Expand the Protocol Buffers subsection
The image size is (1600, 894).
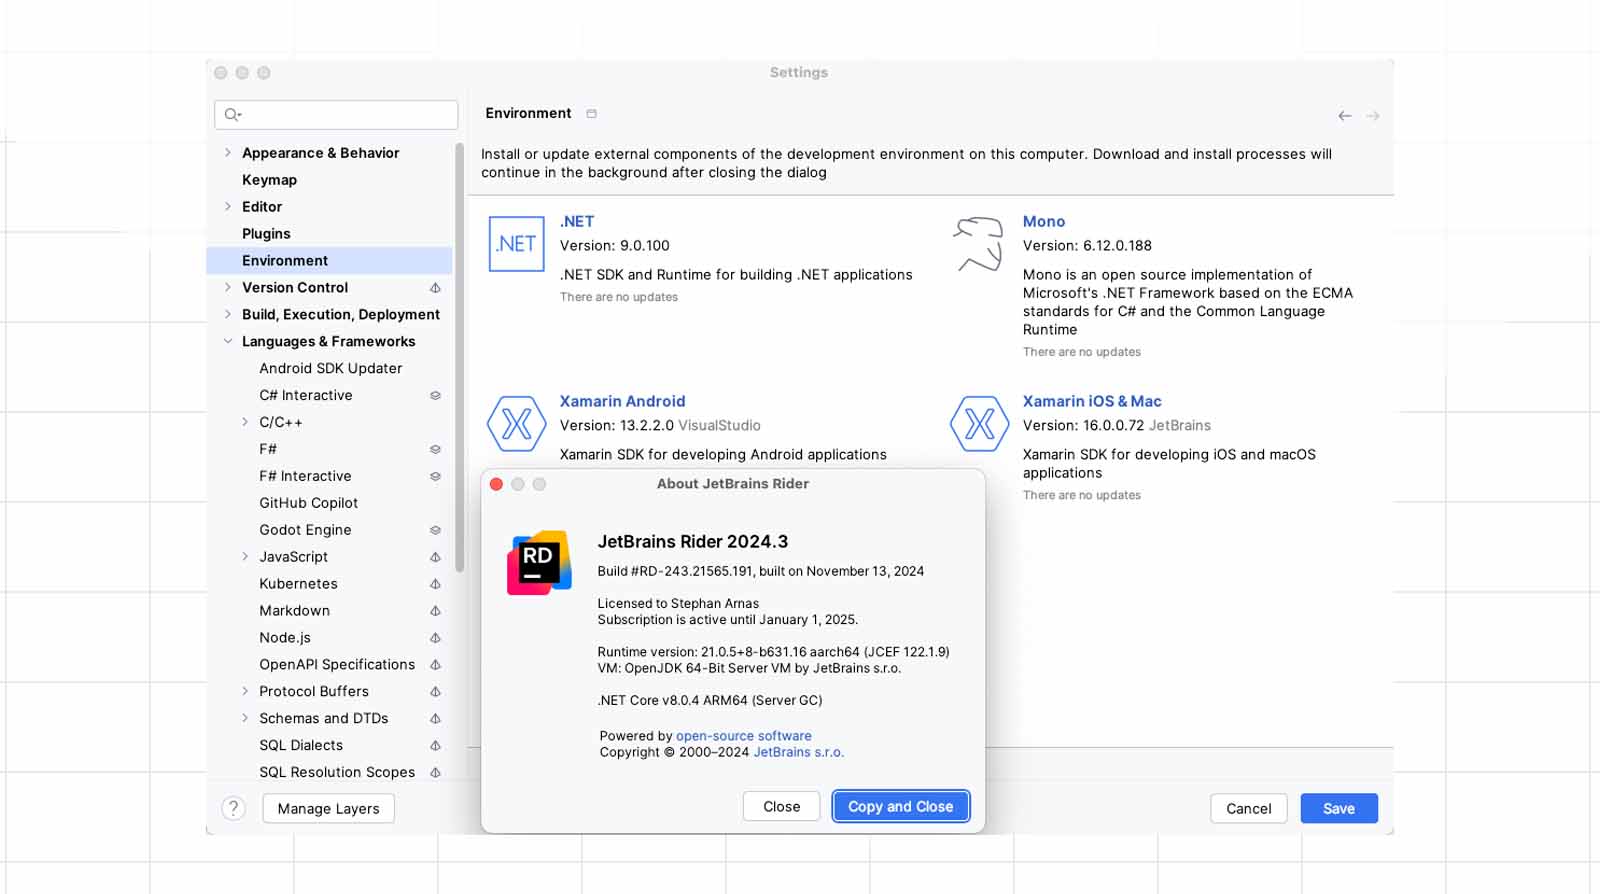pos(245,692)
